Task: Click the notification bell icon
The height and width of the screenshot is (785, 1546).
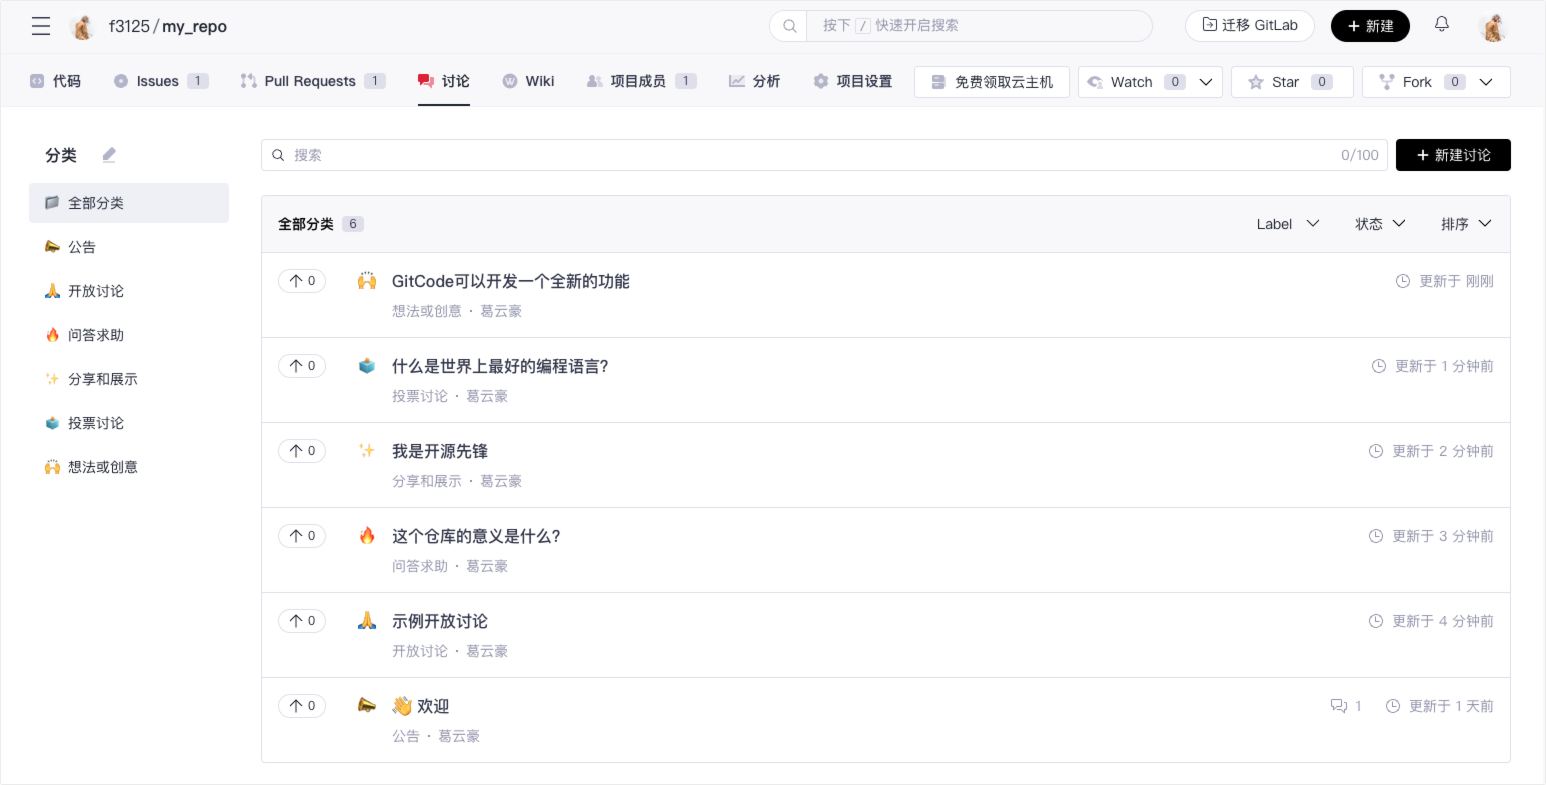Action: (1441, 25)
